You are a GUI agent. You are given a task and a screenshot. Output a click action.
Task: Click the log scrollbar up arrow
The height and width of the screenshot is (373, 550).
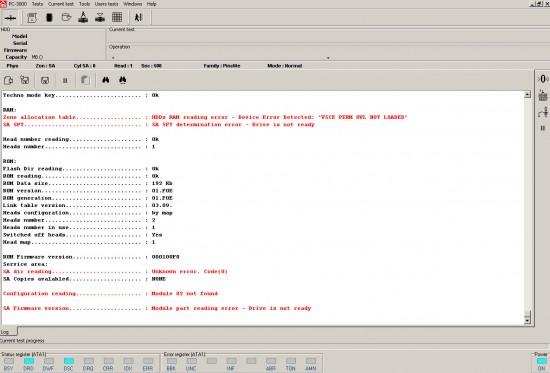click(x=527, y=94)
